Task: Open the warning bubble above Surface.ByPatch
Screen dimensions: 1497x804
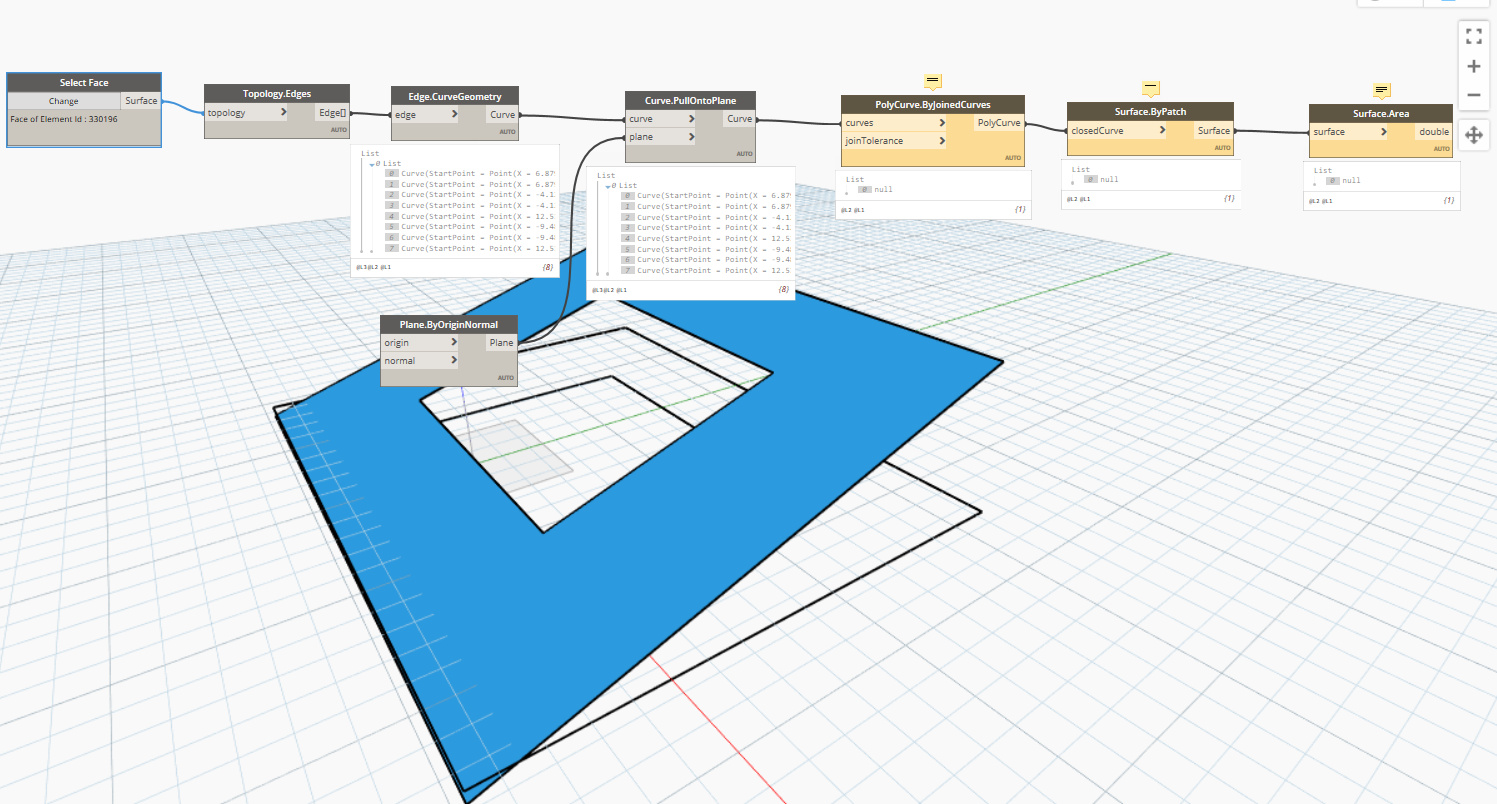Action: click(x=1150, y=88)
